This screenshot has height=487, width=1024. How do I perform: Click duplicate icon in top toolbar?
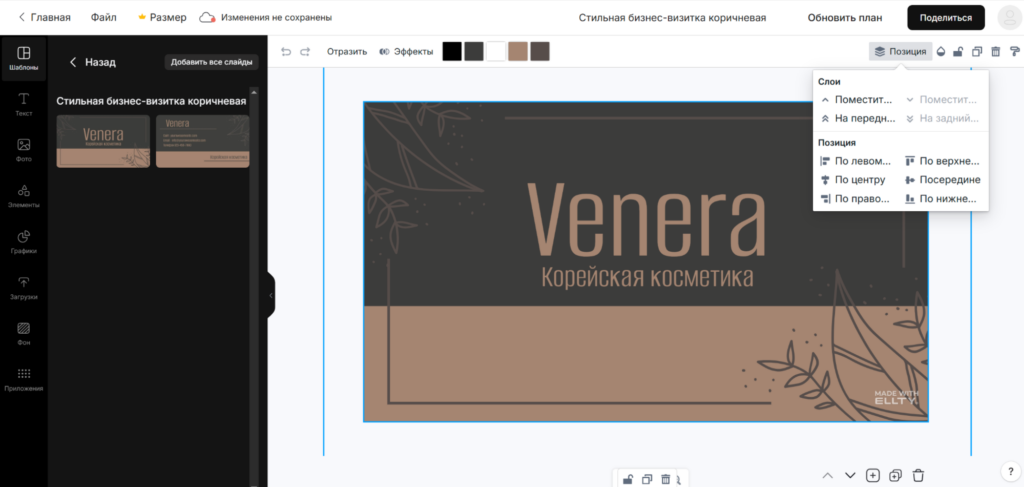(977, 52)
